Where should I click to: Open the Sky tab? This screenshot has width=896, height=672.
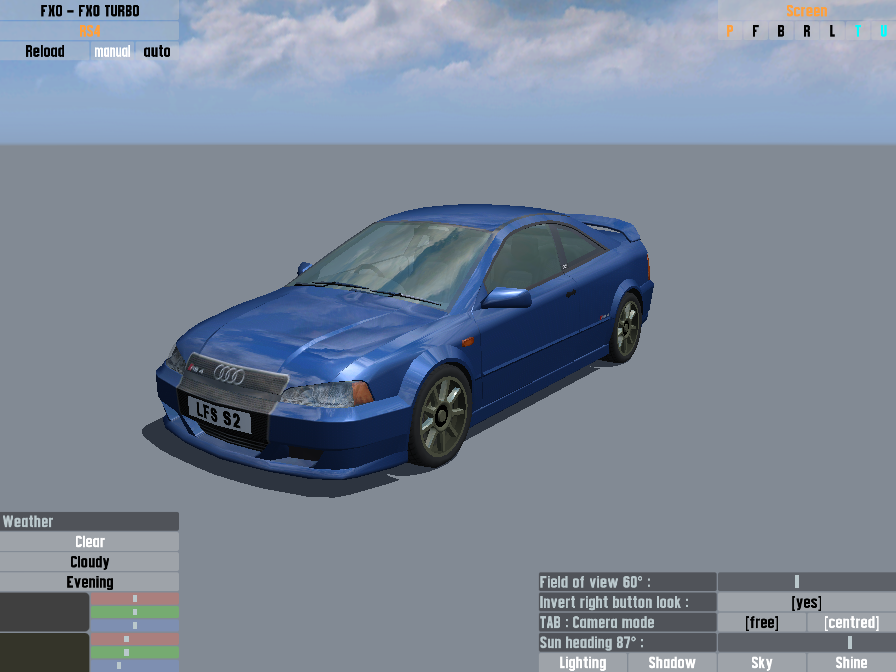click(762, 662)
